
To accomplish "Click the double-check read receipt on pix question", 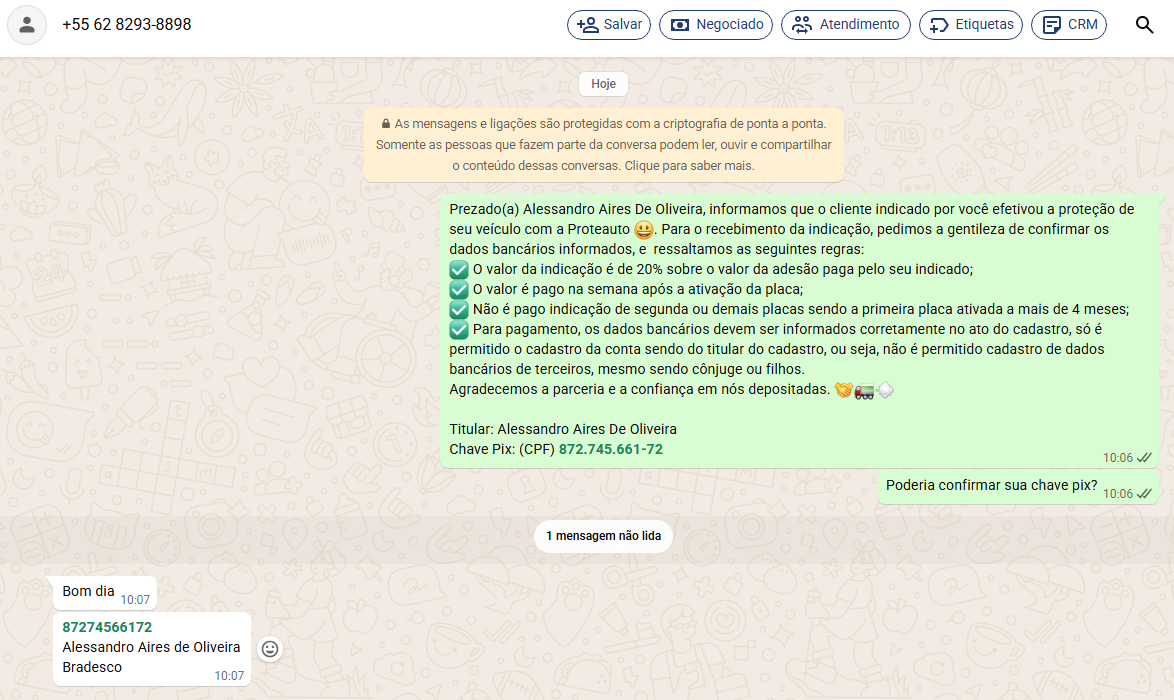I will point(1145,494).
